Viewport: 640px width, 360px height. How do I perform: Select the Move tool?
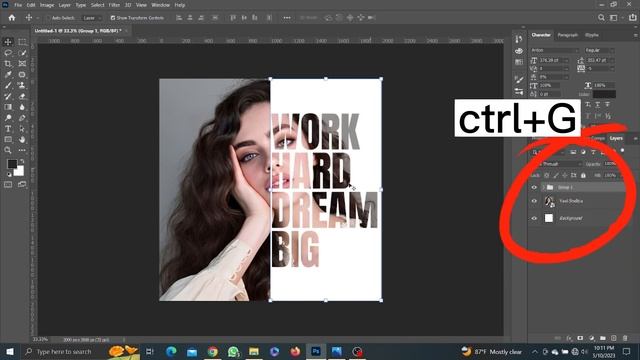pyautogui.click(x=8, y=42)
